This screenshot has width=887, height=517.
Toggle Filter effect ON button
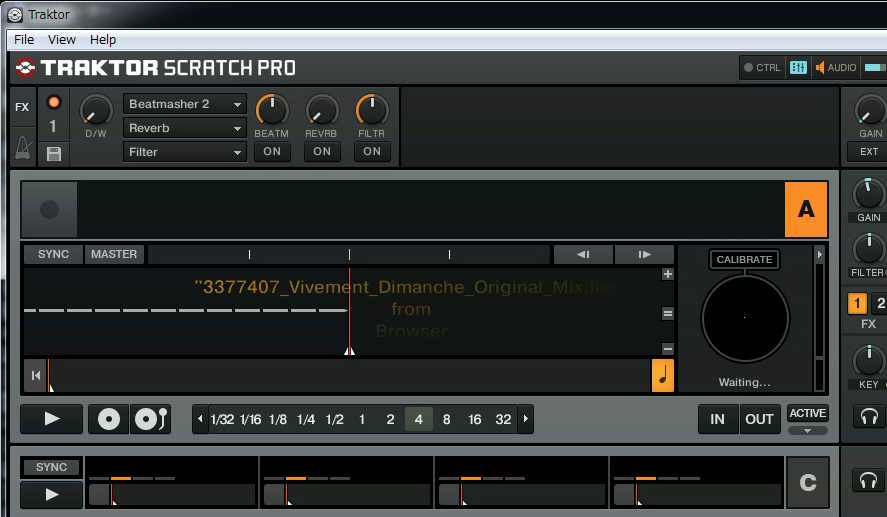372,152
